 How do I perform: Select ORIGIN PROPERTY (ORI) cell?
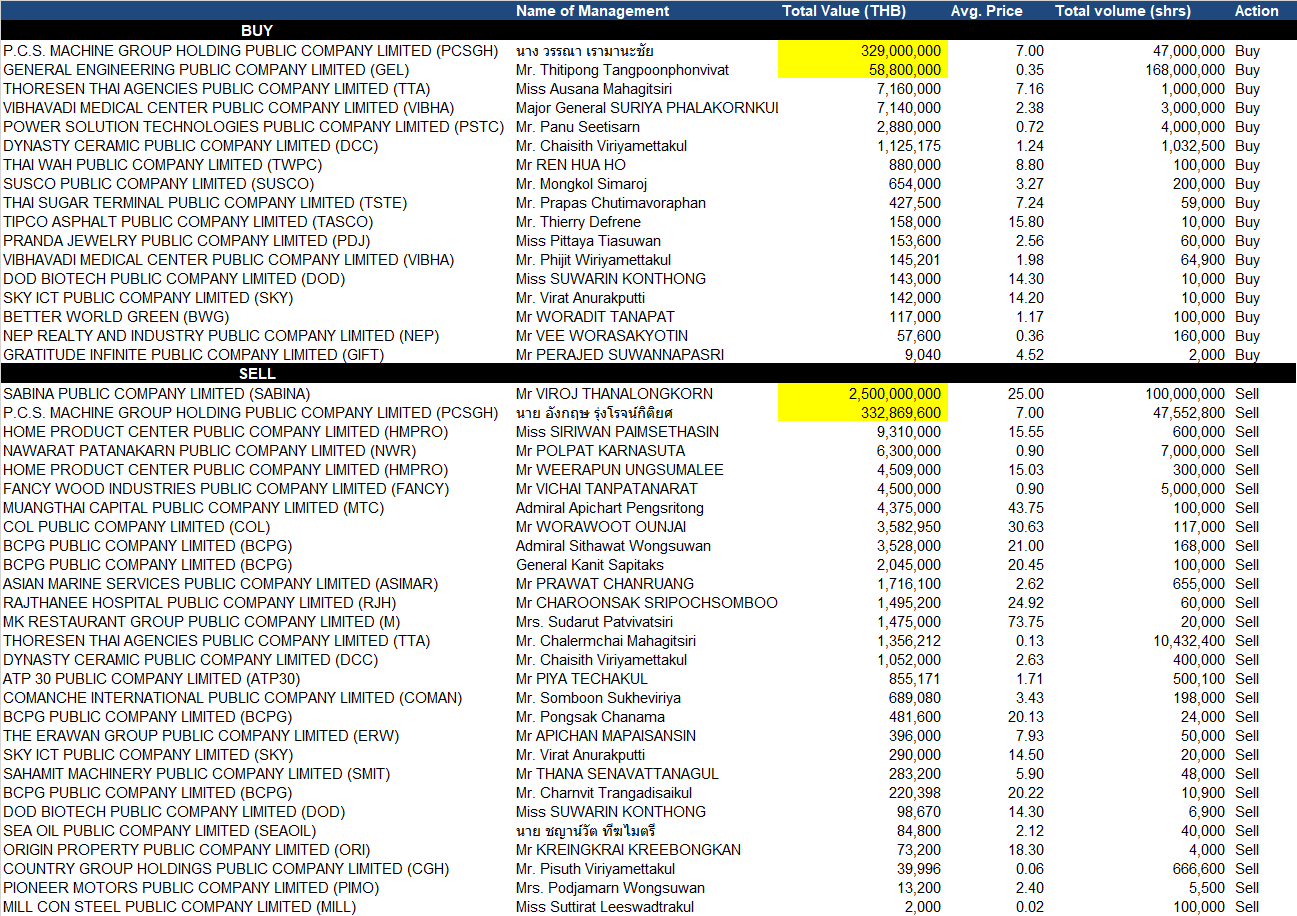click(186, 850)
